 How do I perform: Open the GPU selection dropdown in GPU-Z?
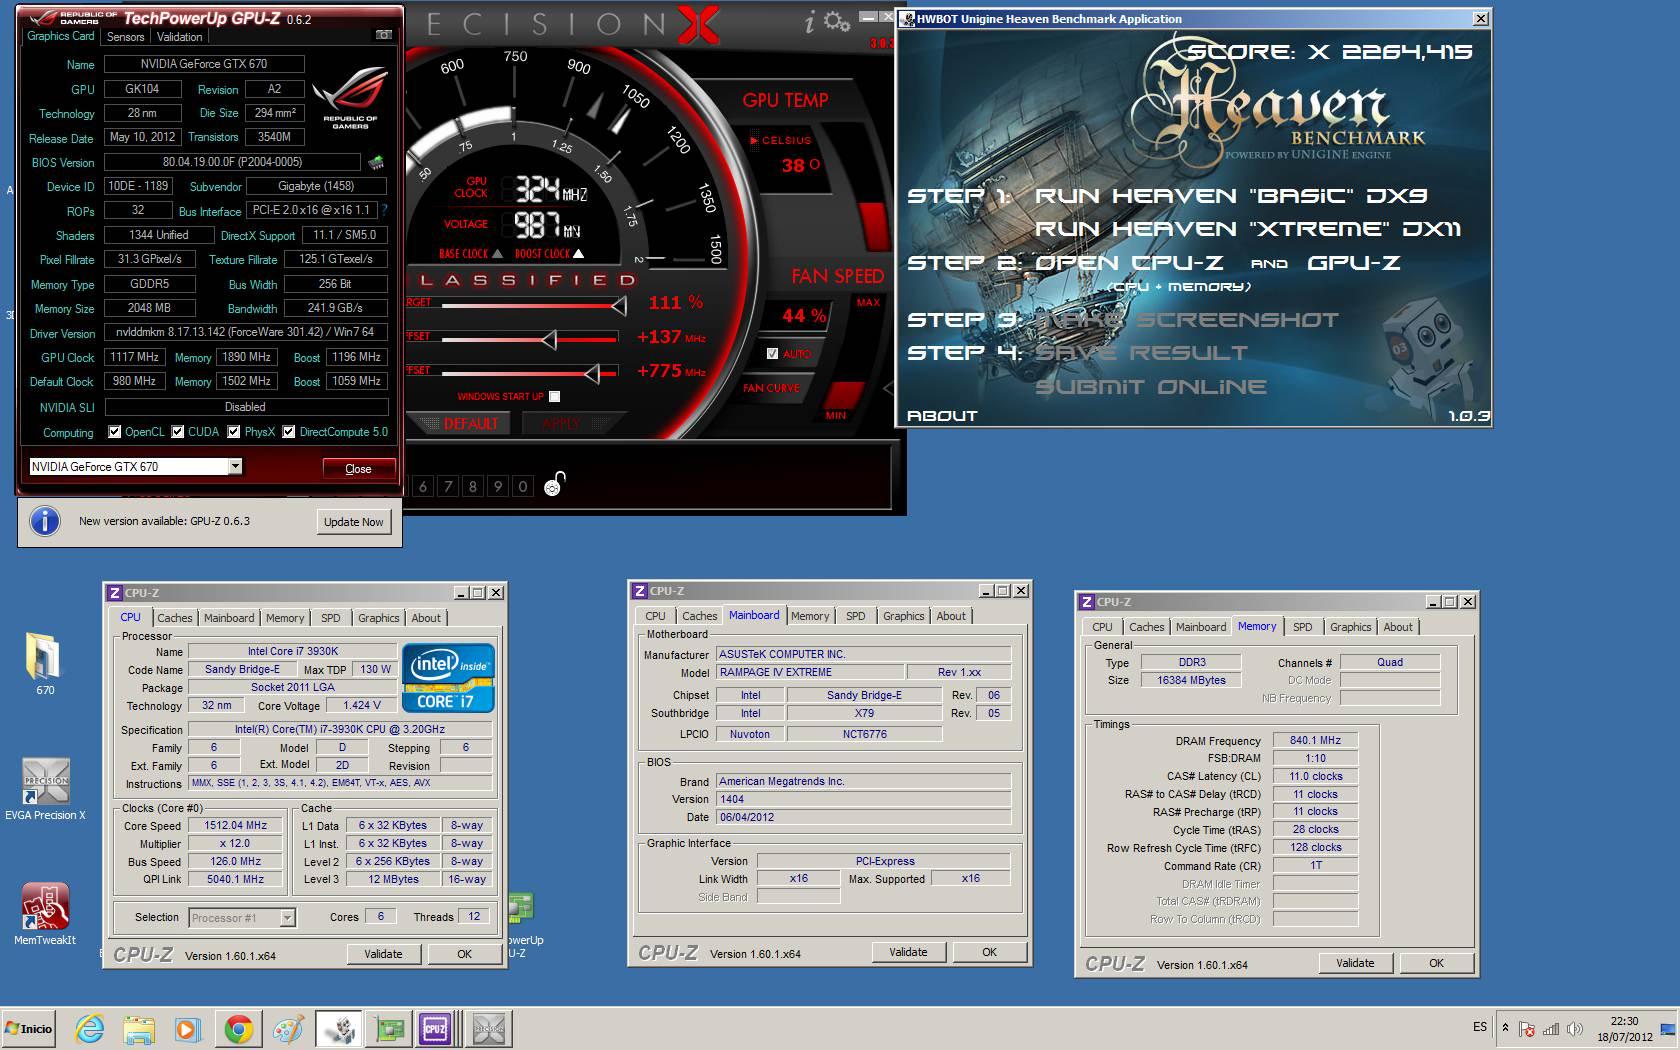(x=234, y=467)
